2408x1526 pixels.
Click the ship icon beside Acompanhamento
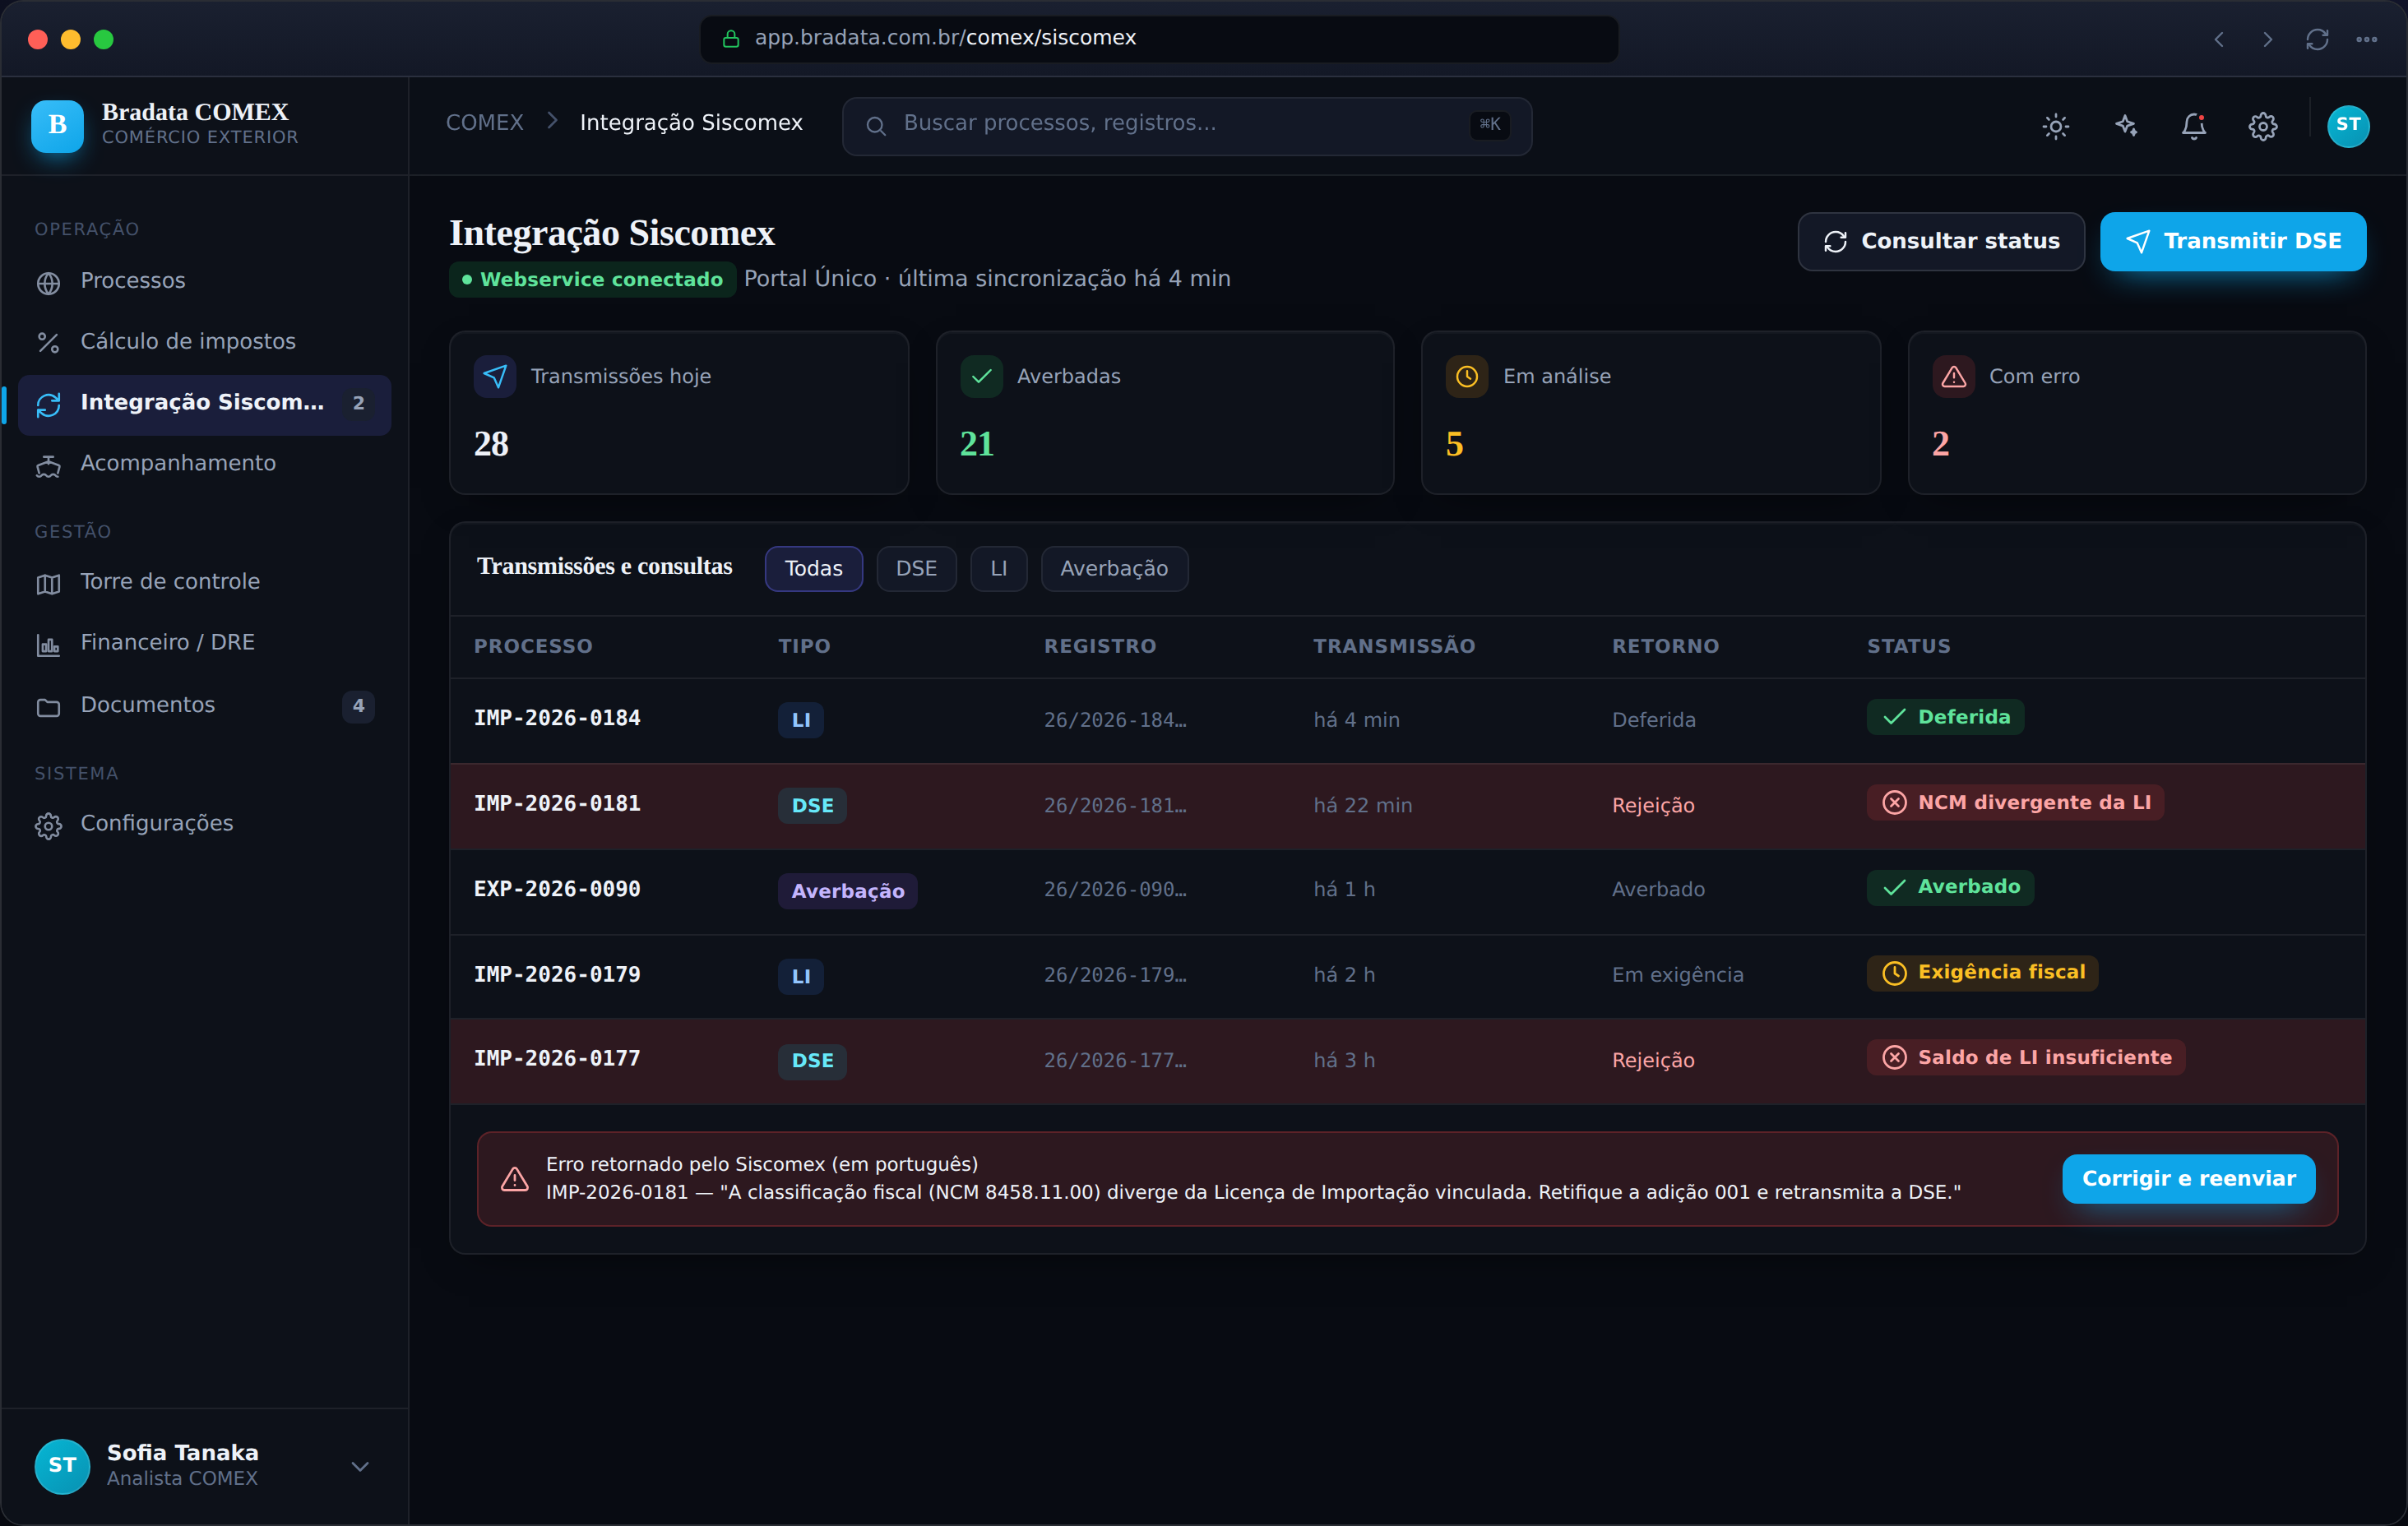coord(48,465)
